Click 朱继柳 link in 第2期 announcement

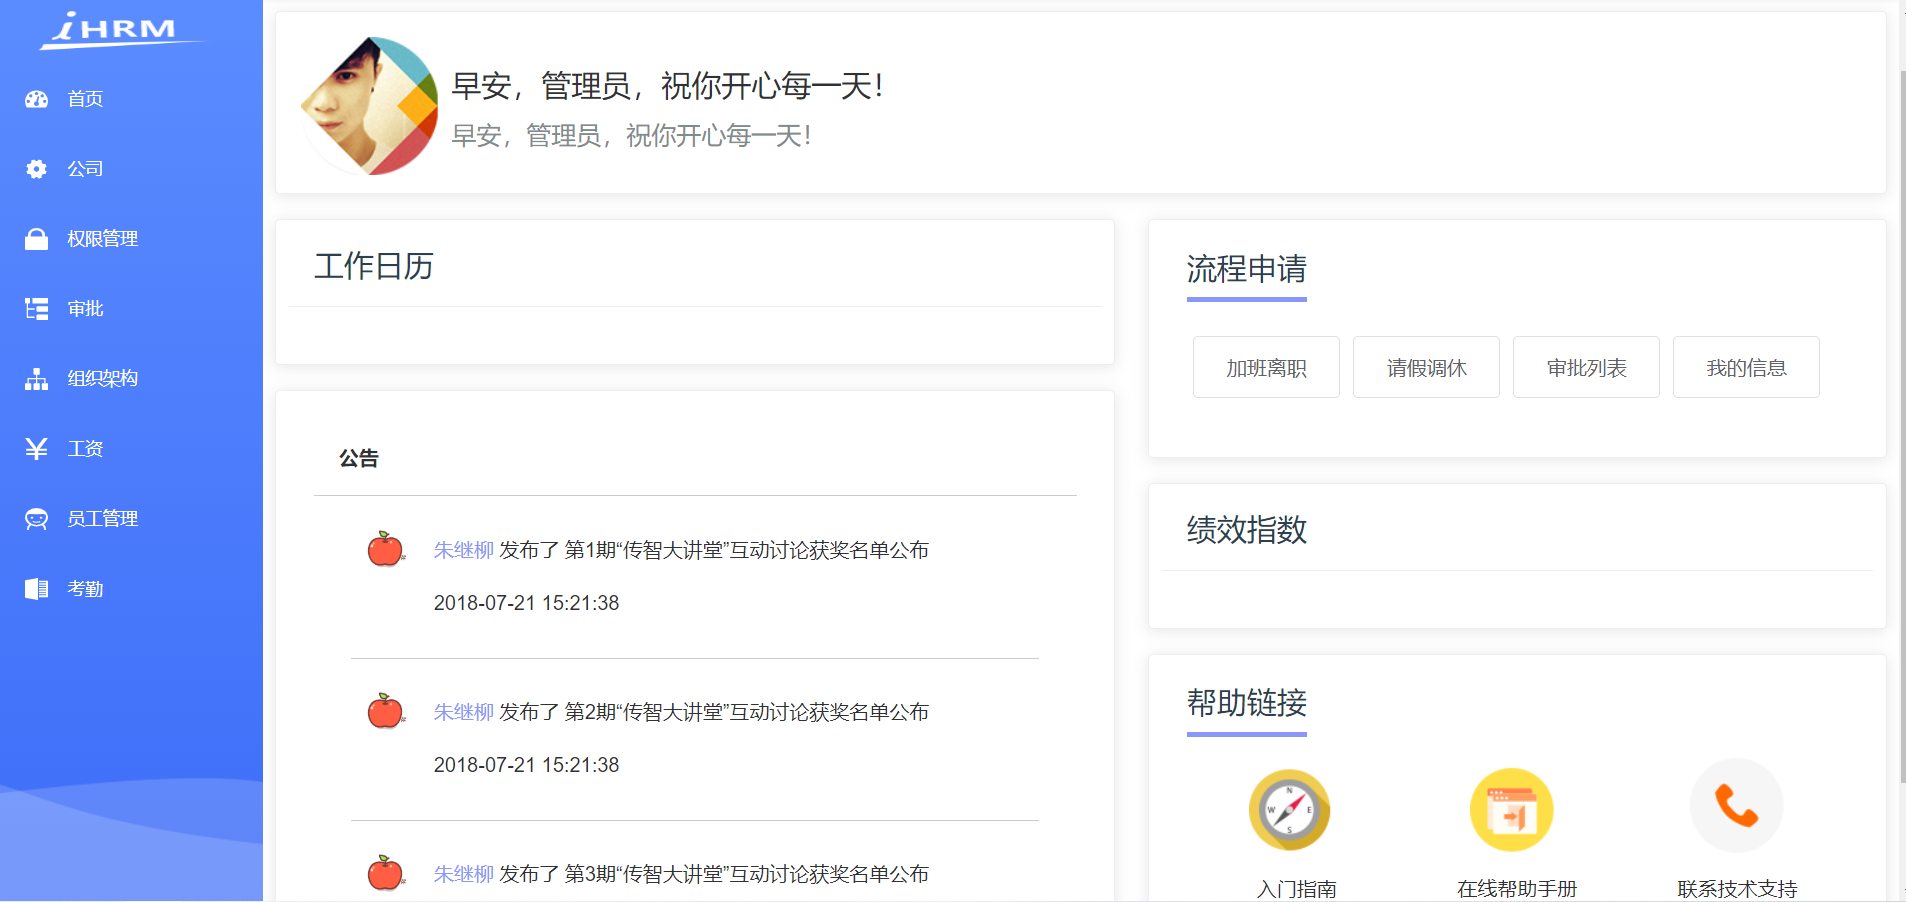click(x=464, y=712)
